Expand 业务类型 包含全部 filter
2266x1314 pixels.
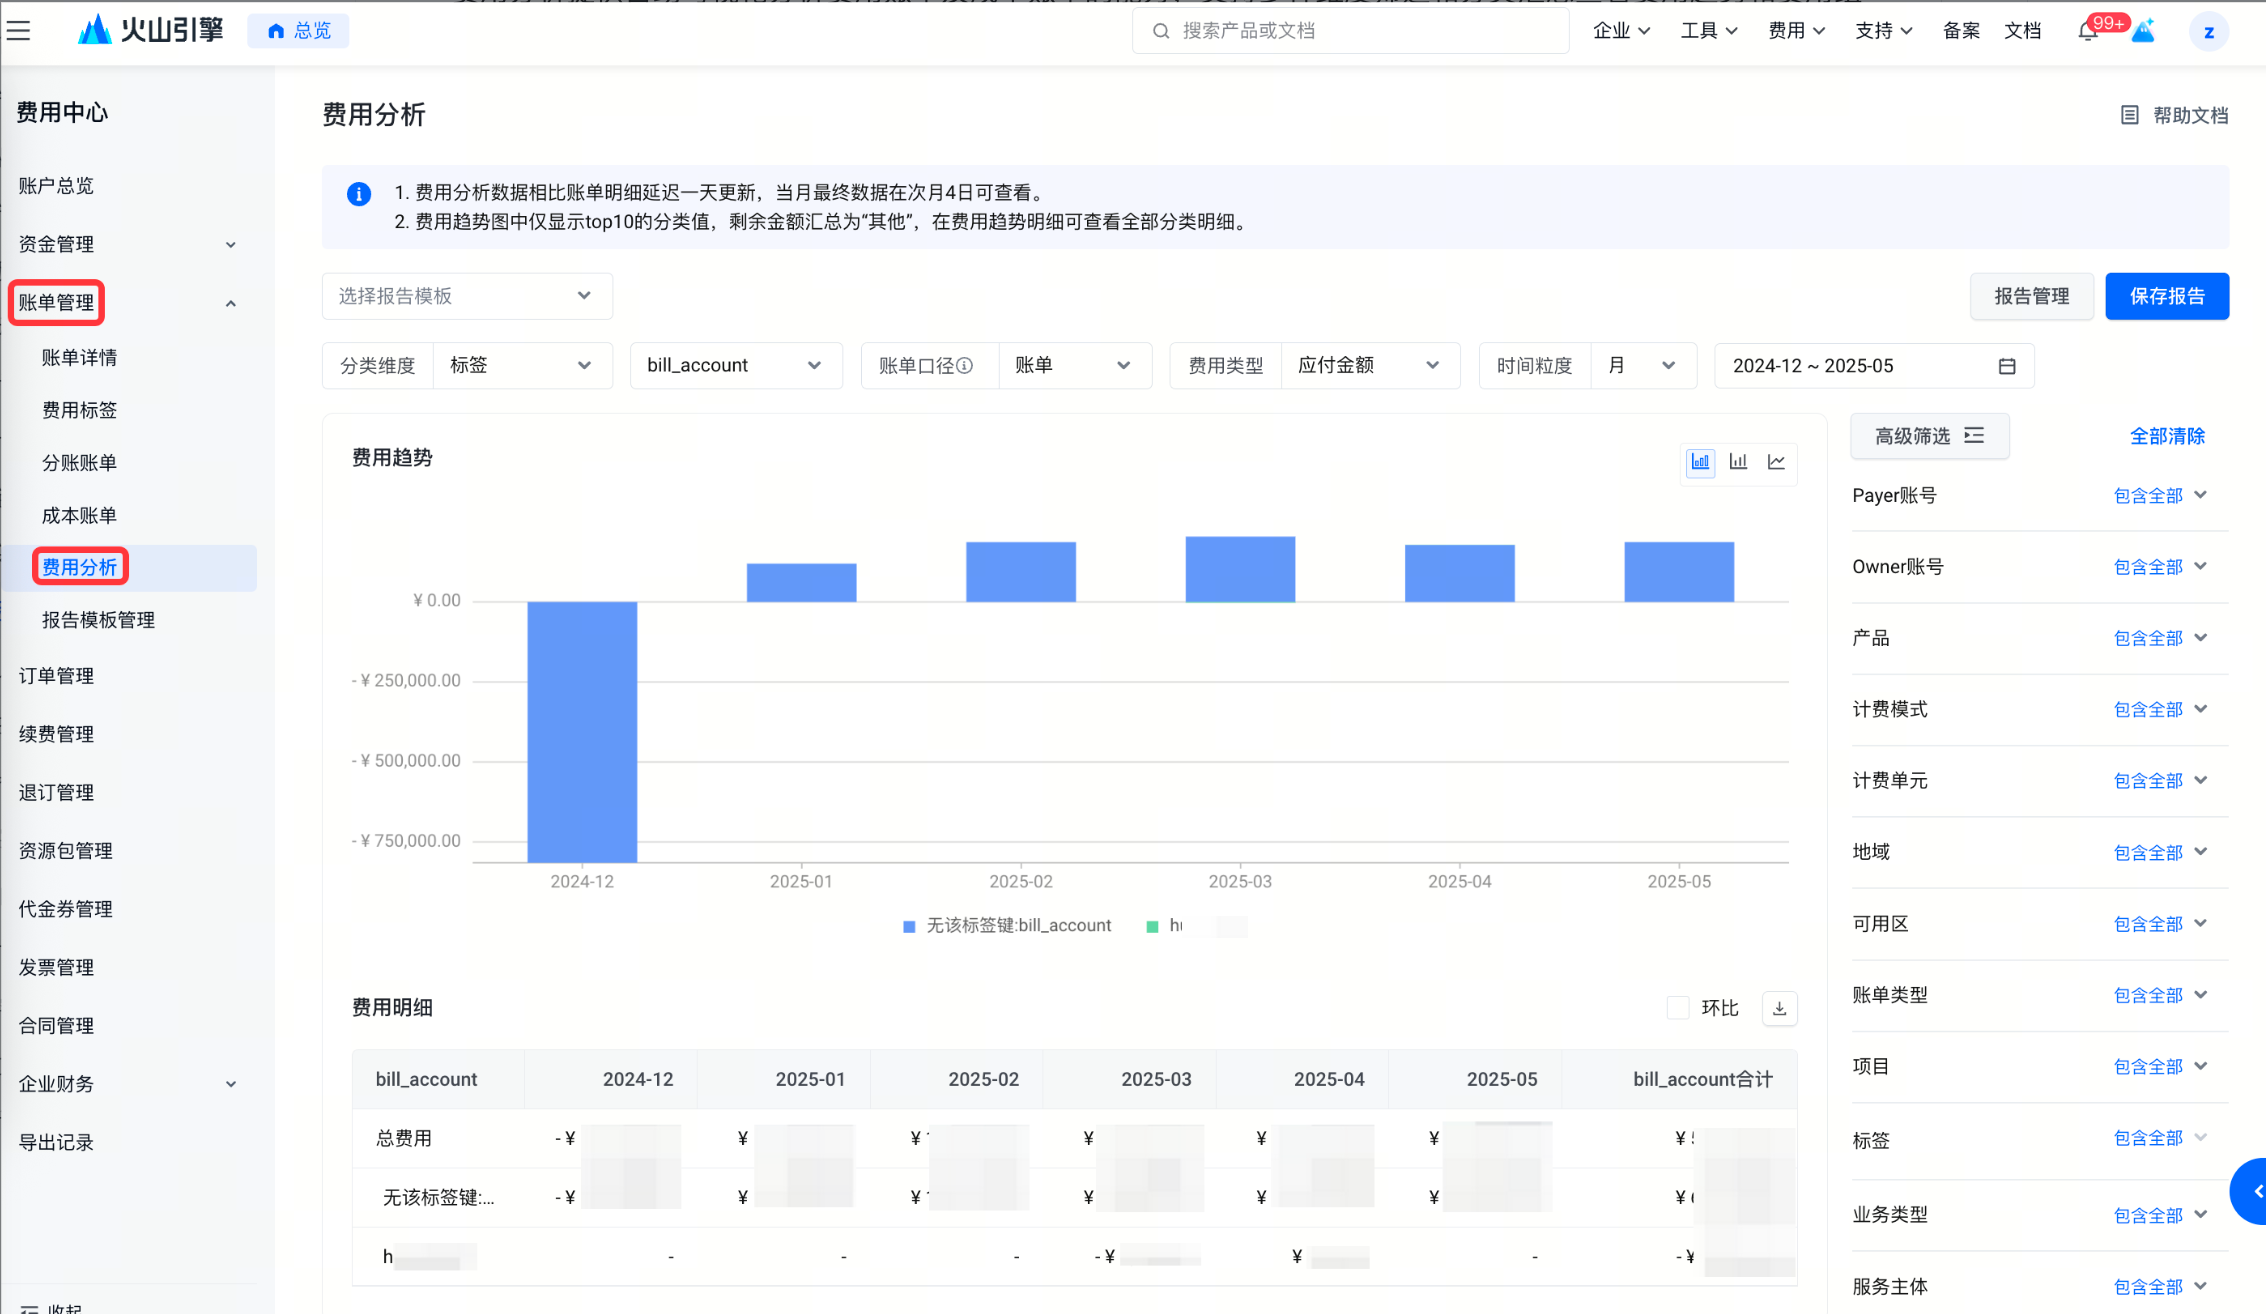tap(2160, 1216)
